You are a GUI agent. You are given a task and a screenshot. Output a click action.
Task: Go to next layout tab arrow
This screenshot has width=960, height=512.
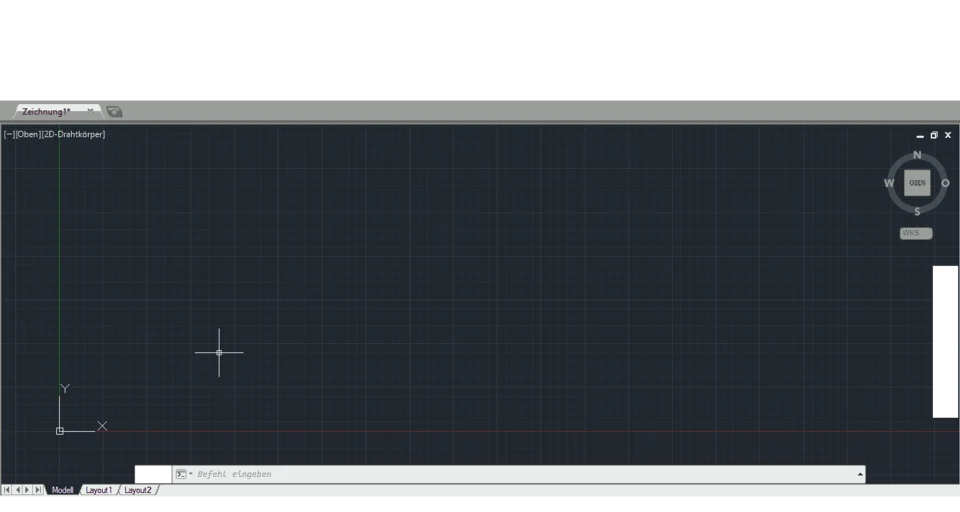[x=27, y=490]
